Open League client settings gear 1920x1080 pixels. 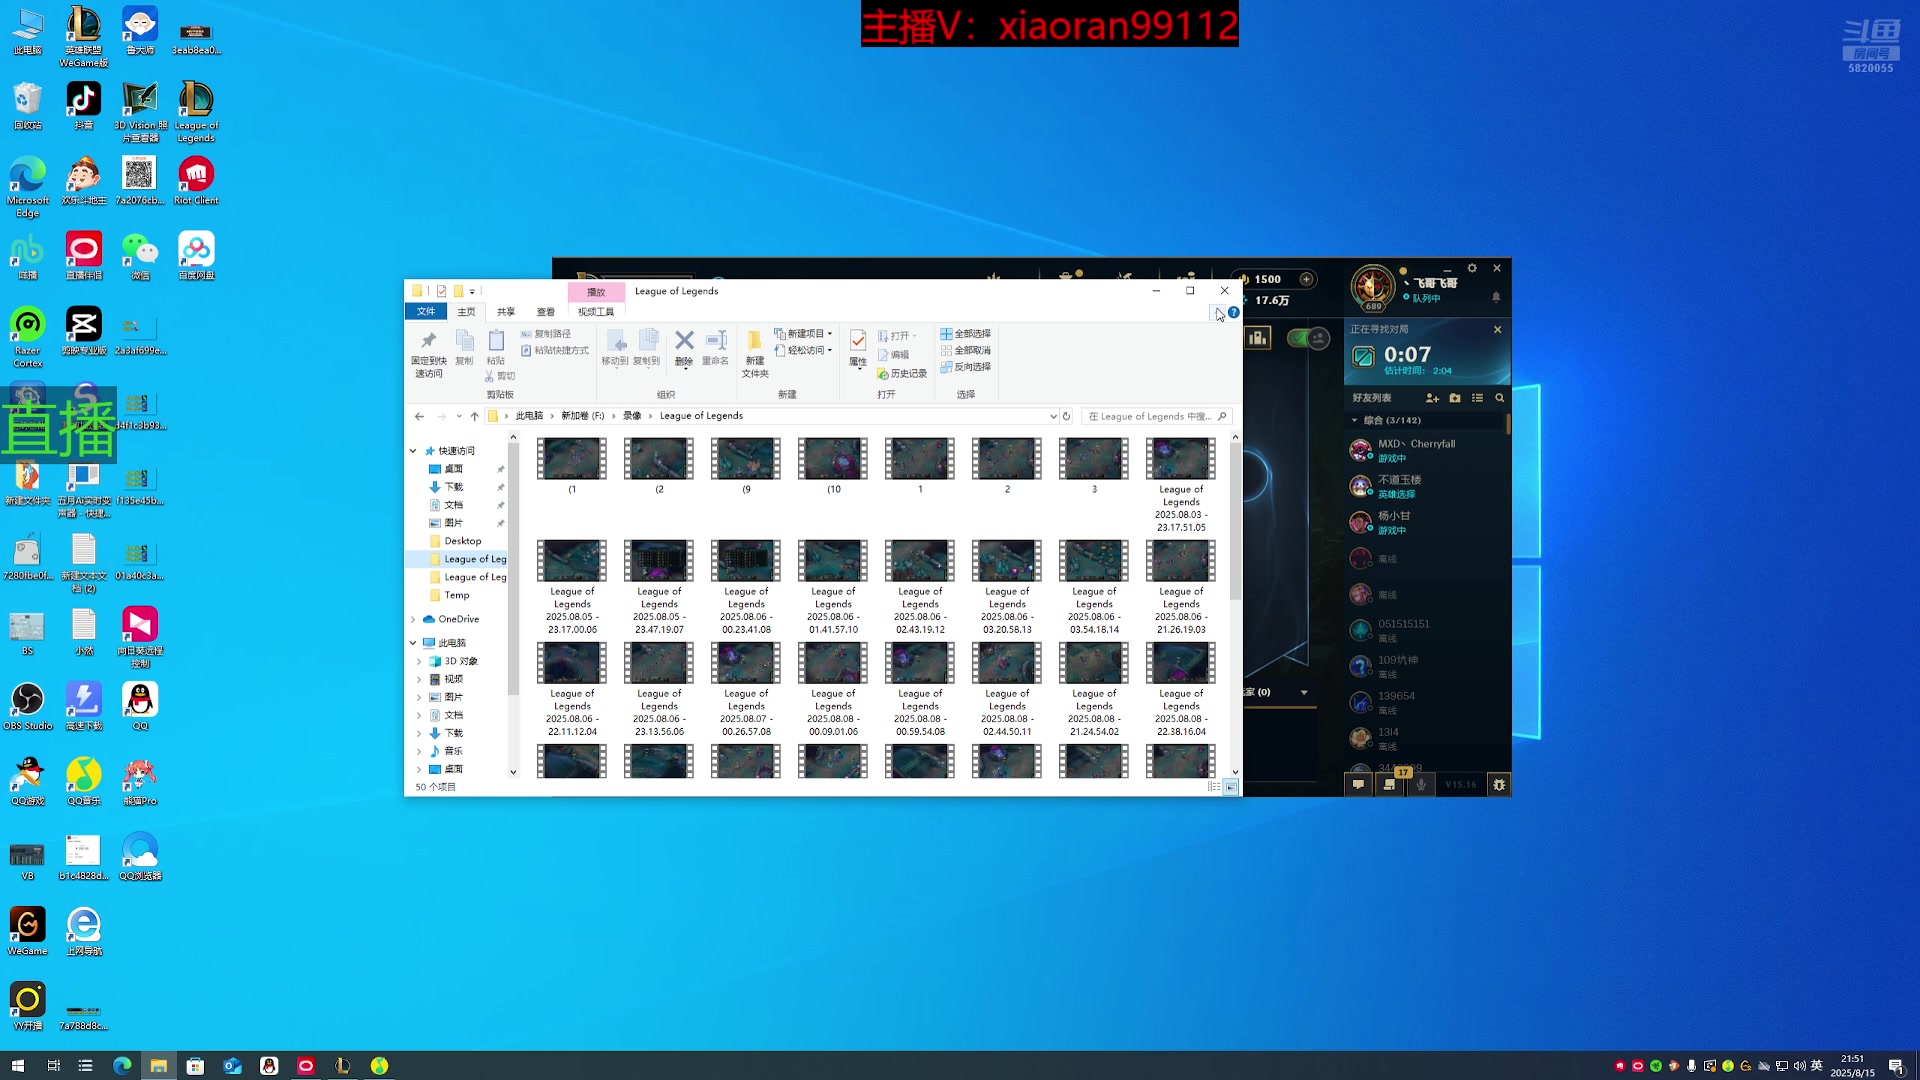click(1472, 268)
